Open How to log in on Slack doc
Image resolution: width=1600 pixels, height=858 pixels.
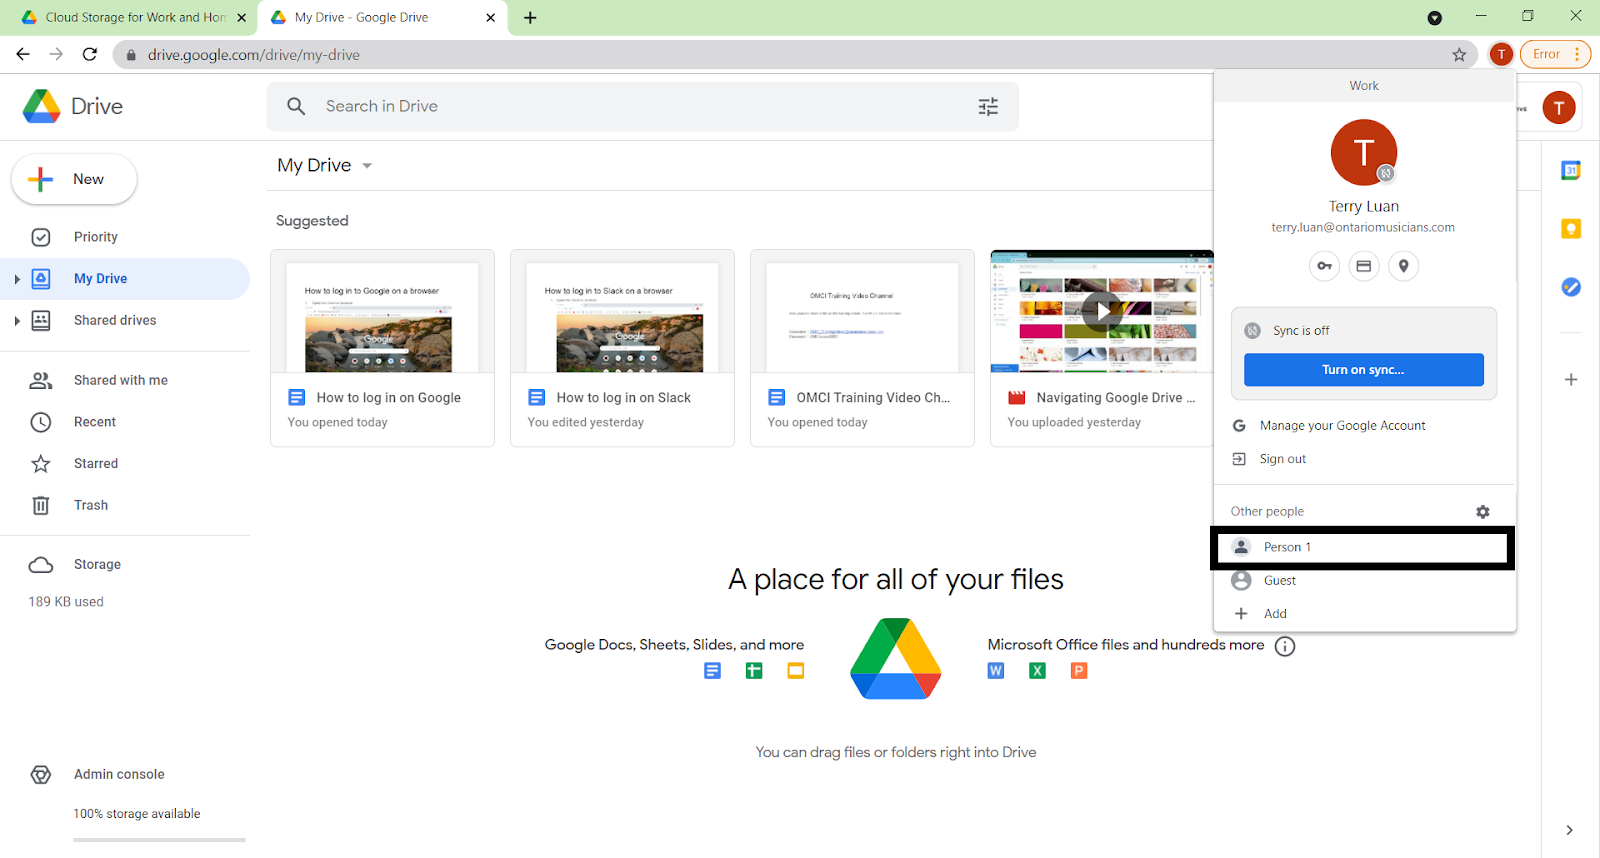pos(622,348)
